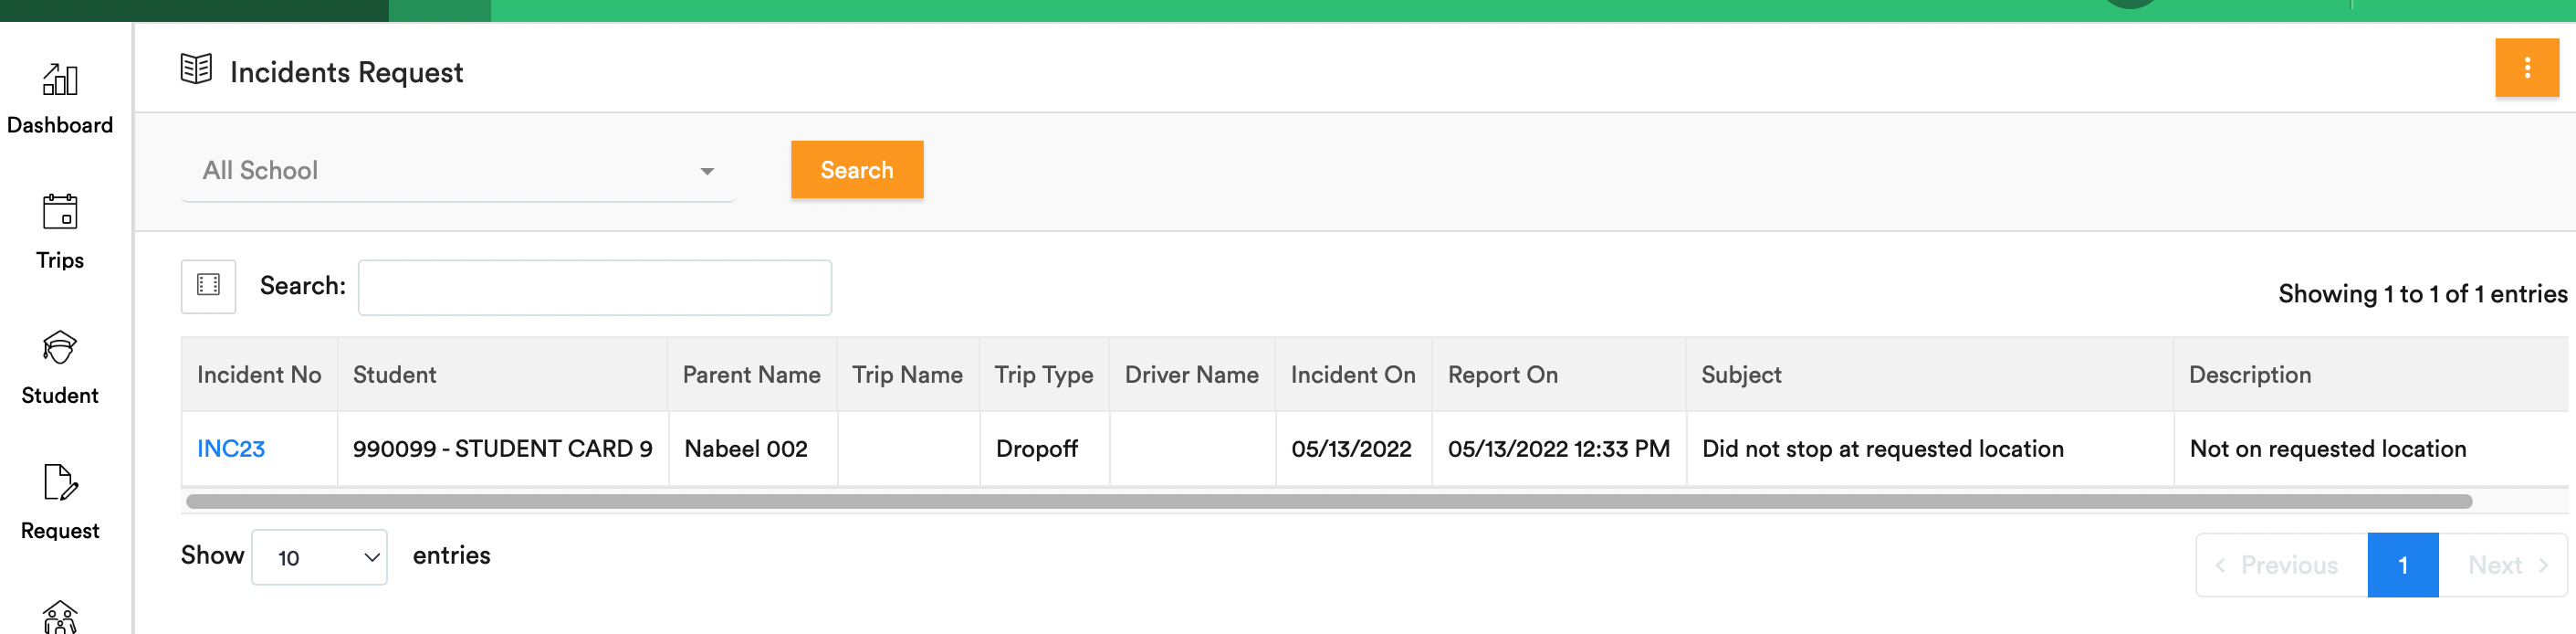Click the '05/13/2022' incident date cell
Screen dimensions: 2576x634
point(1353,449)
